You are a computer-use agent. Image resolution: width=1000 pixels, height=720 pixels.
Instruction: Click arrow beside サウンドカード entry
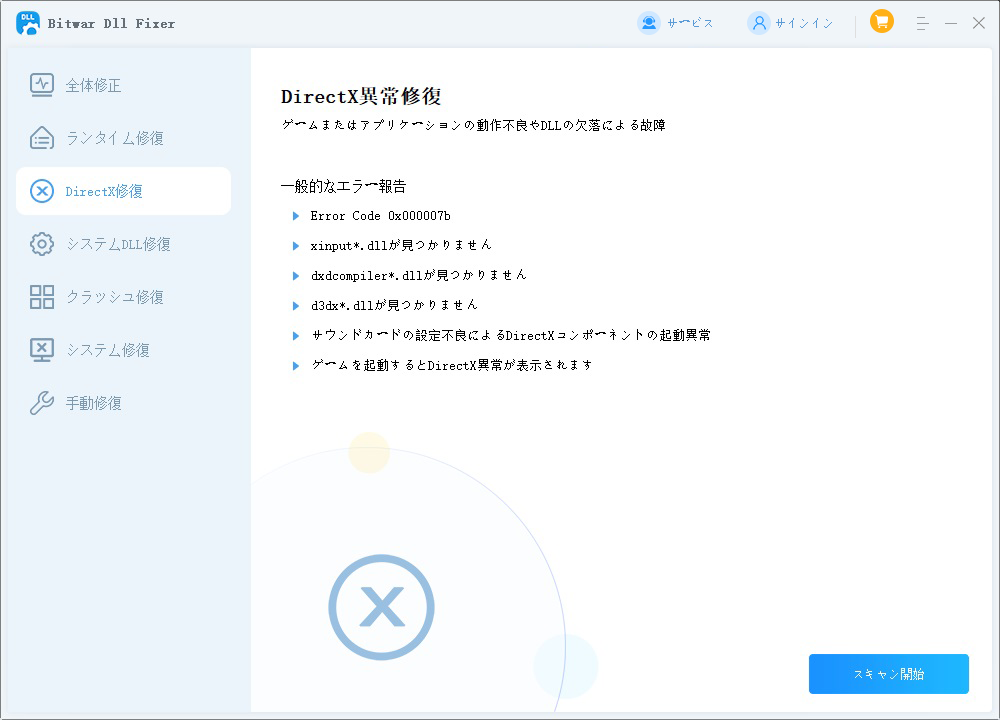pos(296,336)
